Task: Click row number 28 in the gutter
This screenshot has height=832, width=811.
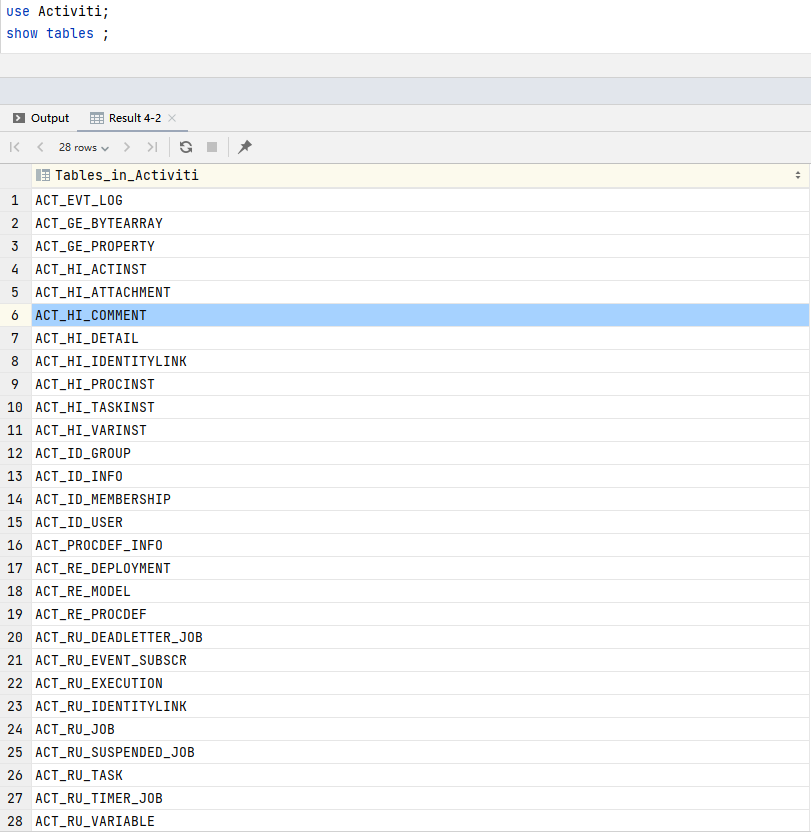Action: (x=15, y=821)
